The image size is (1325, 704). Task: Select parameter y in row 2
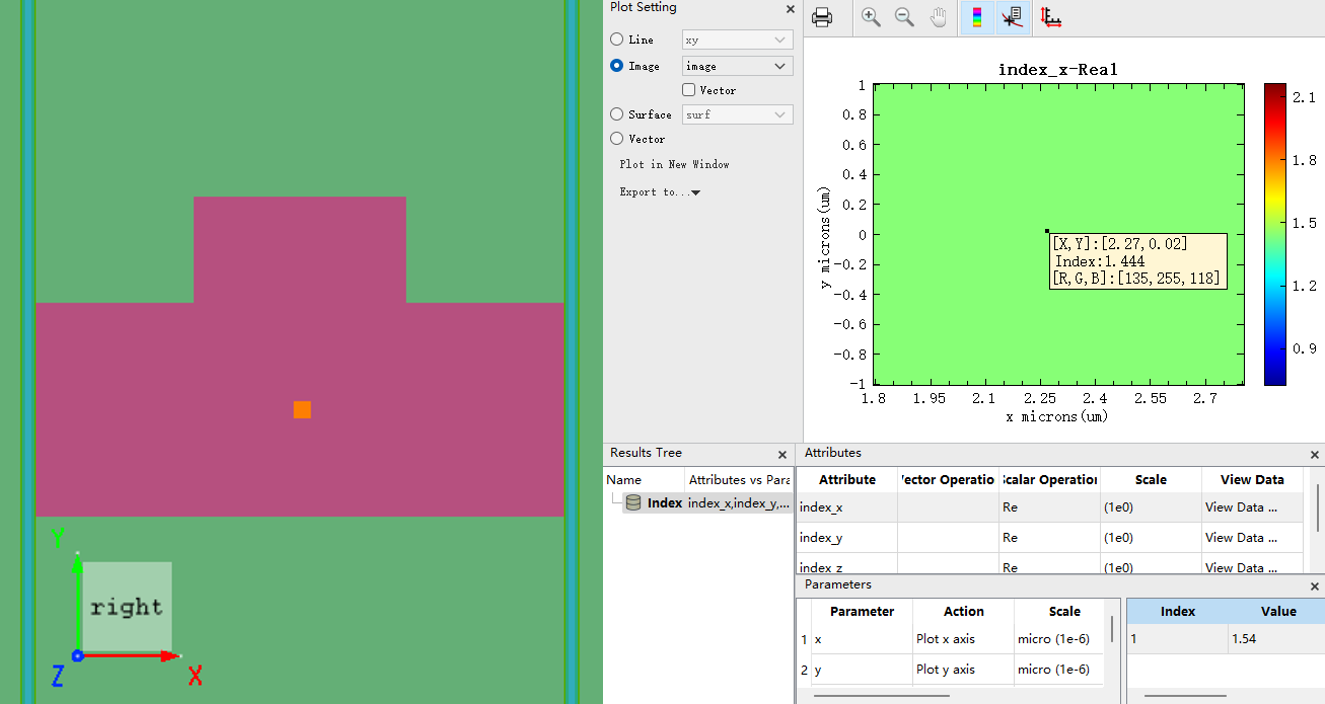coord(862,669)
